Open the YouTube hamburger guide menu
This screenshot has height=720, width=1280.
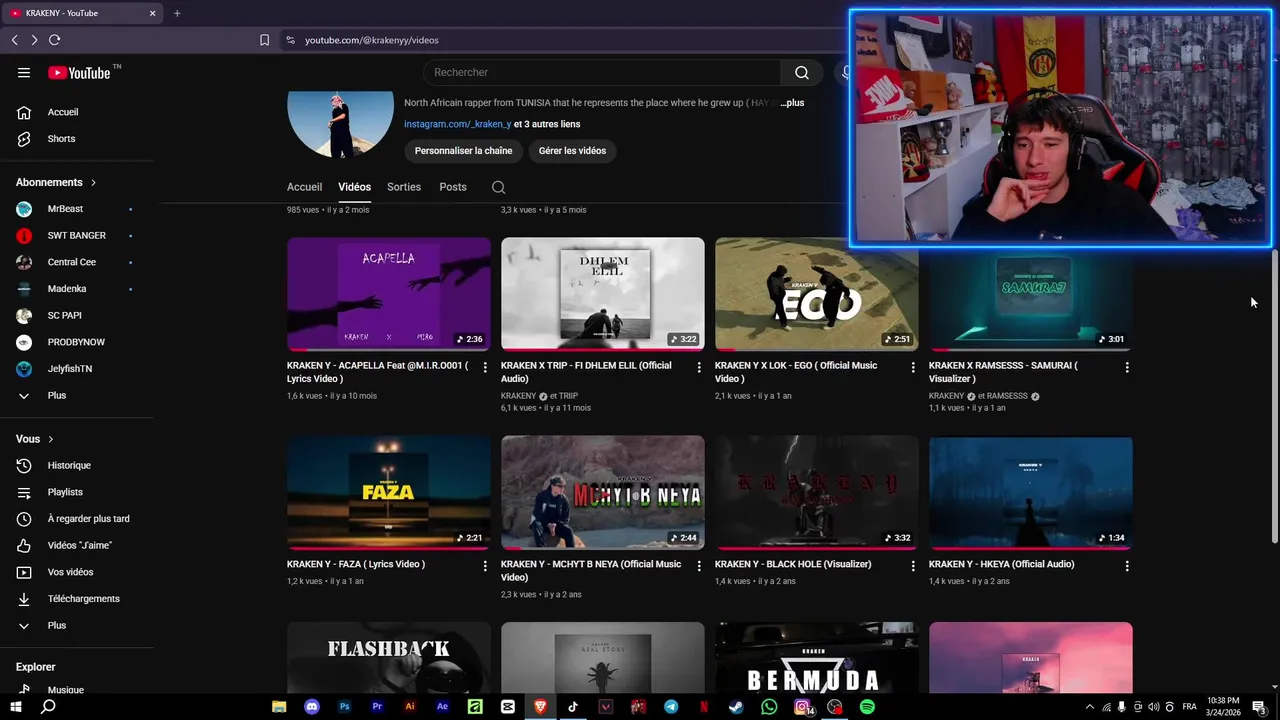24,72
